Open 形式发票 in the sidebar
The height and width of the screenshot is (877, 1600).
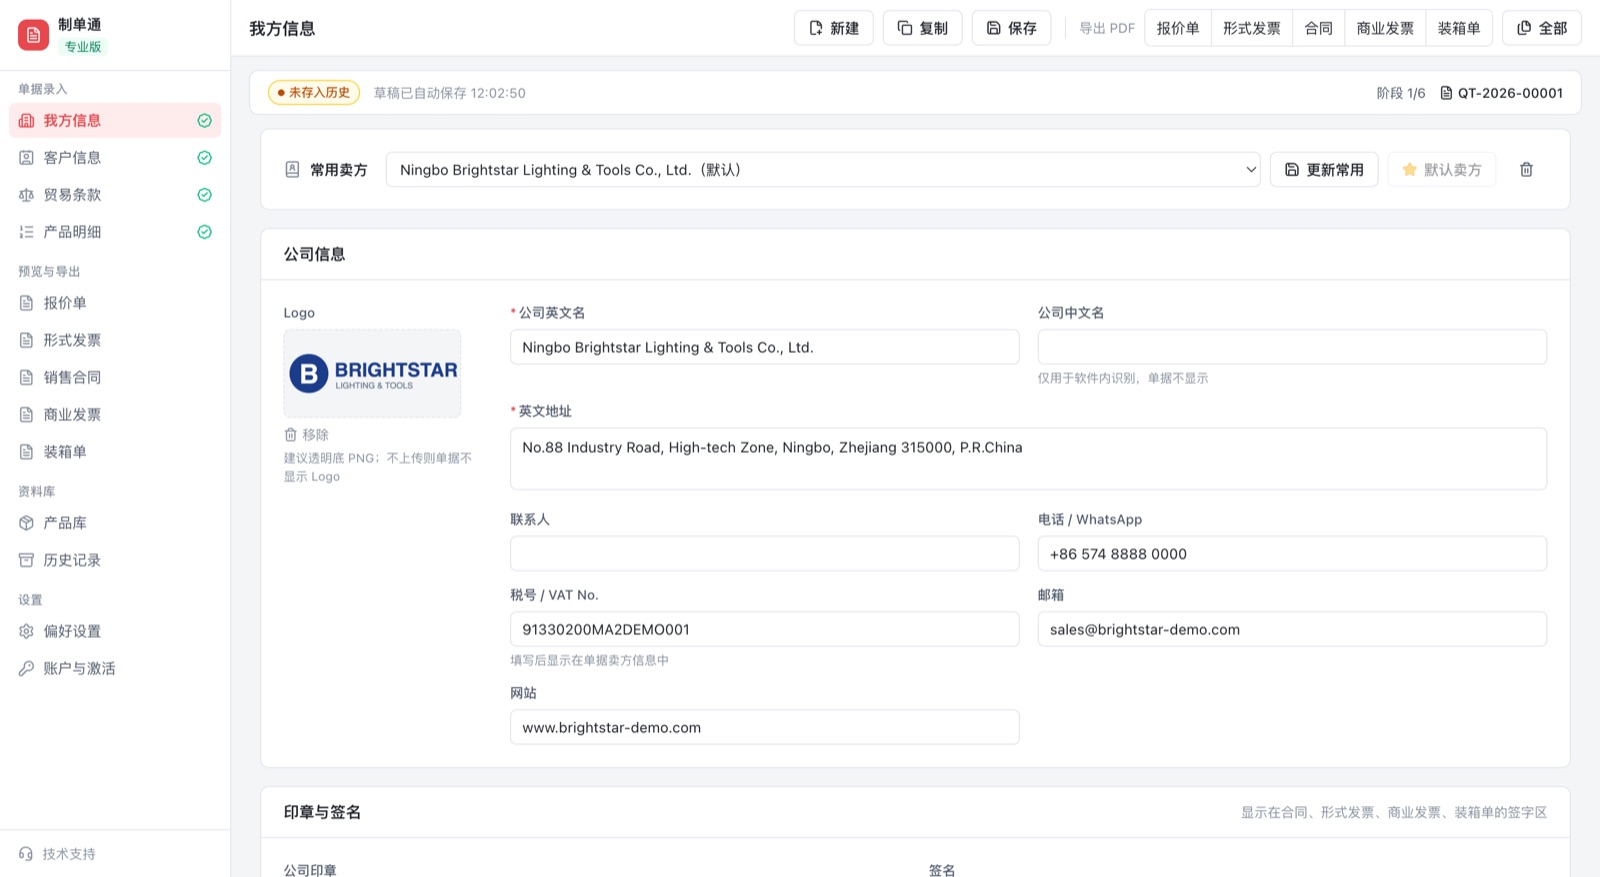pos(115,340)
